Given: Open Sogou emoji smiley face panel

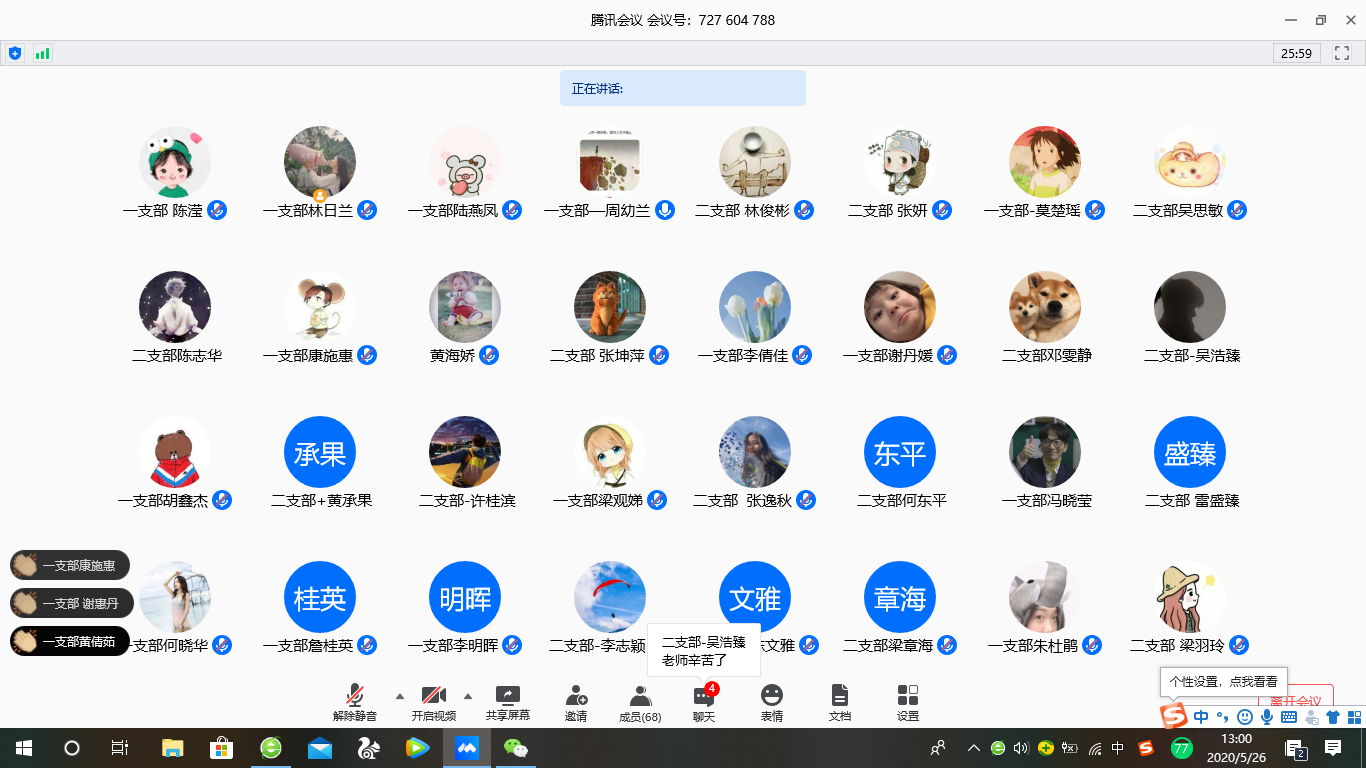Looking at the screenshot, I should (x=1245, y=717).
